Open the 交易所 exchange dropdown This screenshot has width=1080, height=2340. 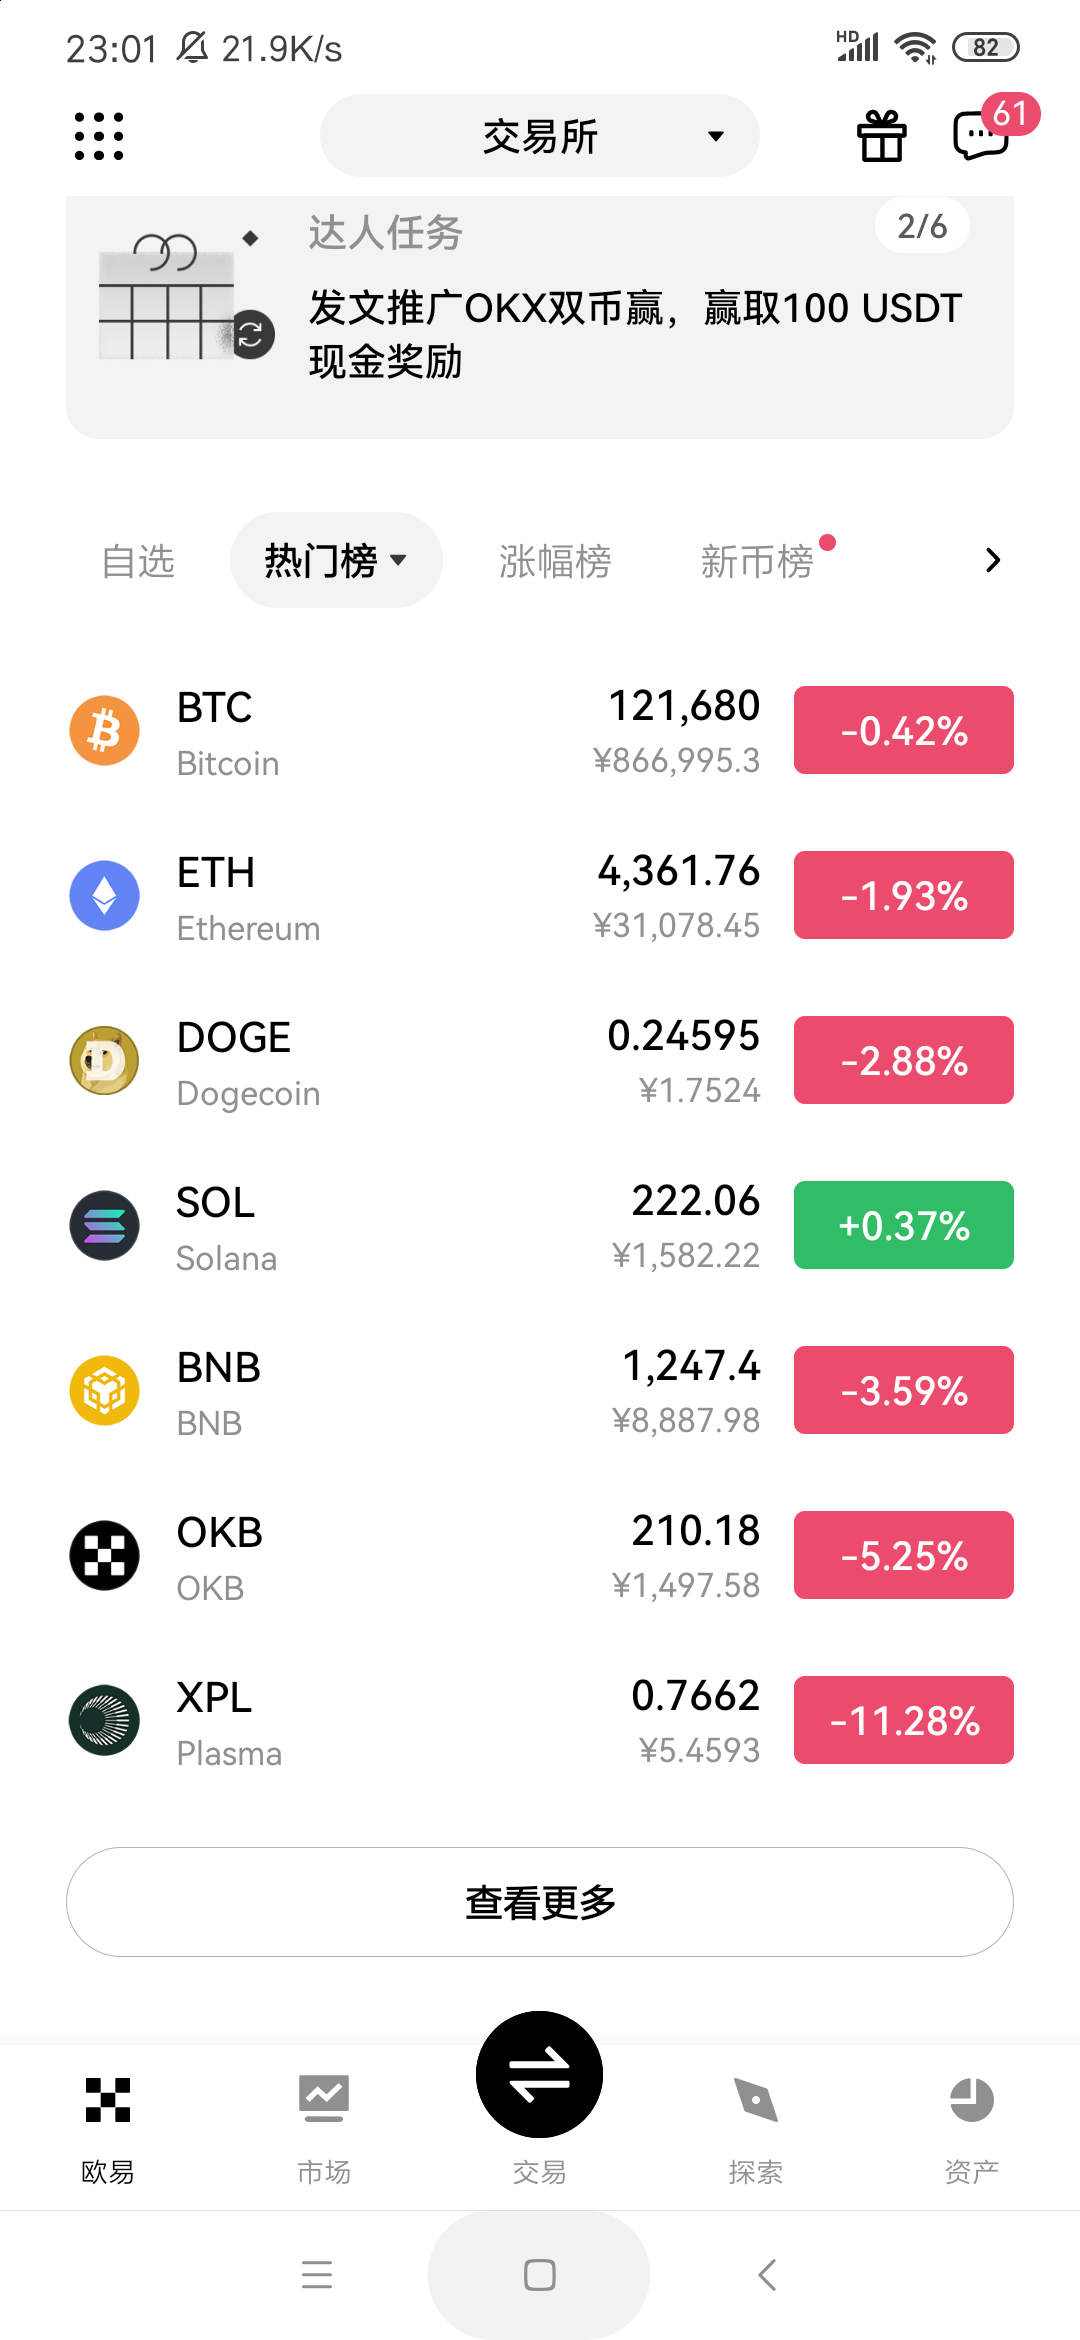(539, 136)
